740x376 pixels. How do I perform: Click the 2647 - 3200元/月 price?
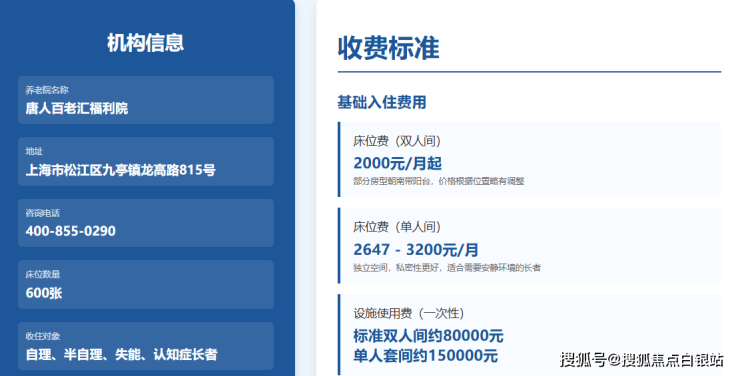click(416, 250)
